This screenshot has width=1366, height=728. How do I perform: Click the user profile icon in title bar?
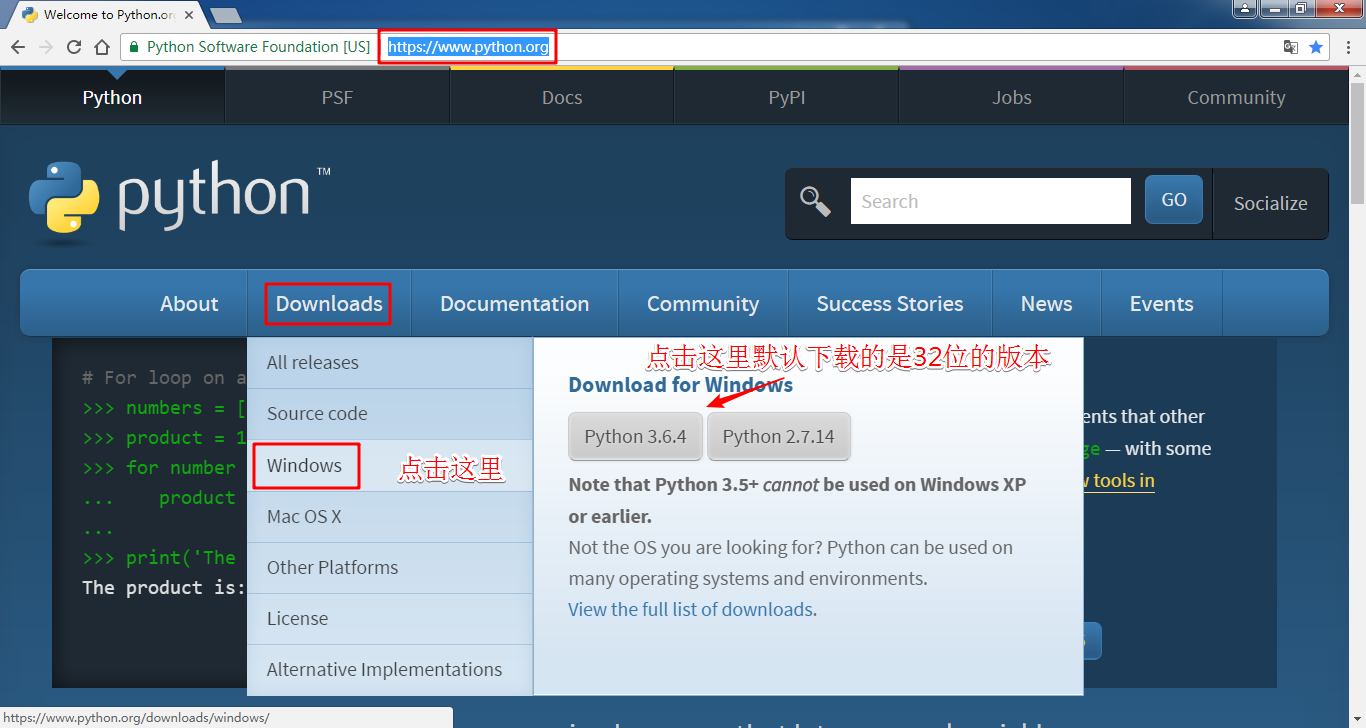tap(1245, 9)
